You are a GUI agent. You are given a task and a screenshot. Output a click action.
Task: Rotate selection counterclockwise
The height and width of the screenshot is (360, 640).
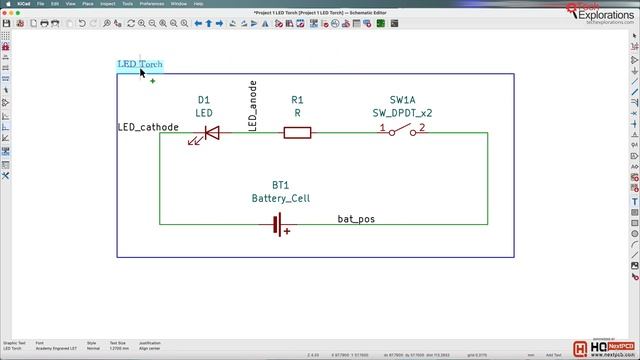point(233,24)
